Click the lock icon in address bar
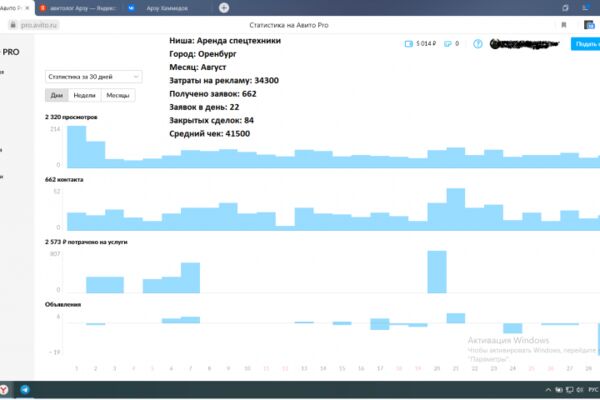600x400 pixels. click(13, 25)
